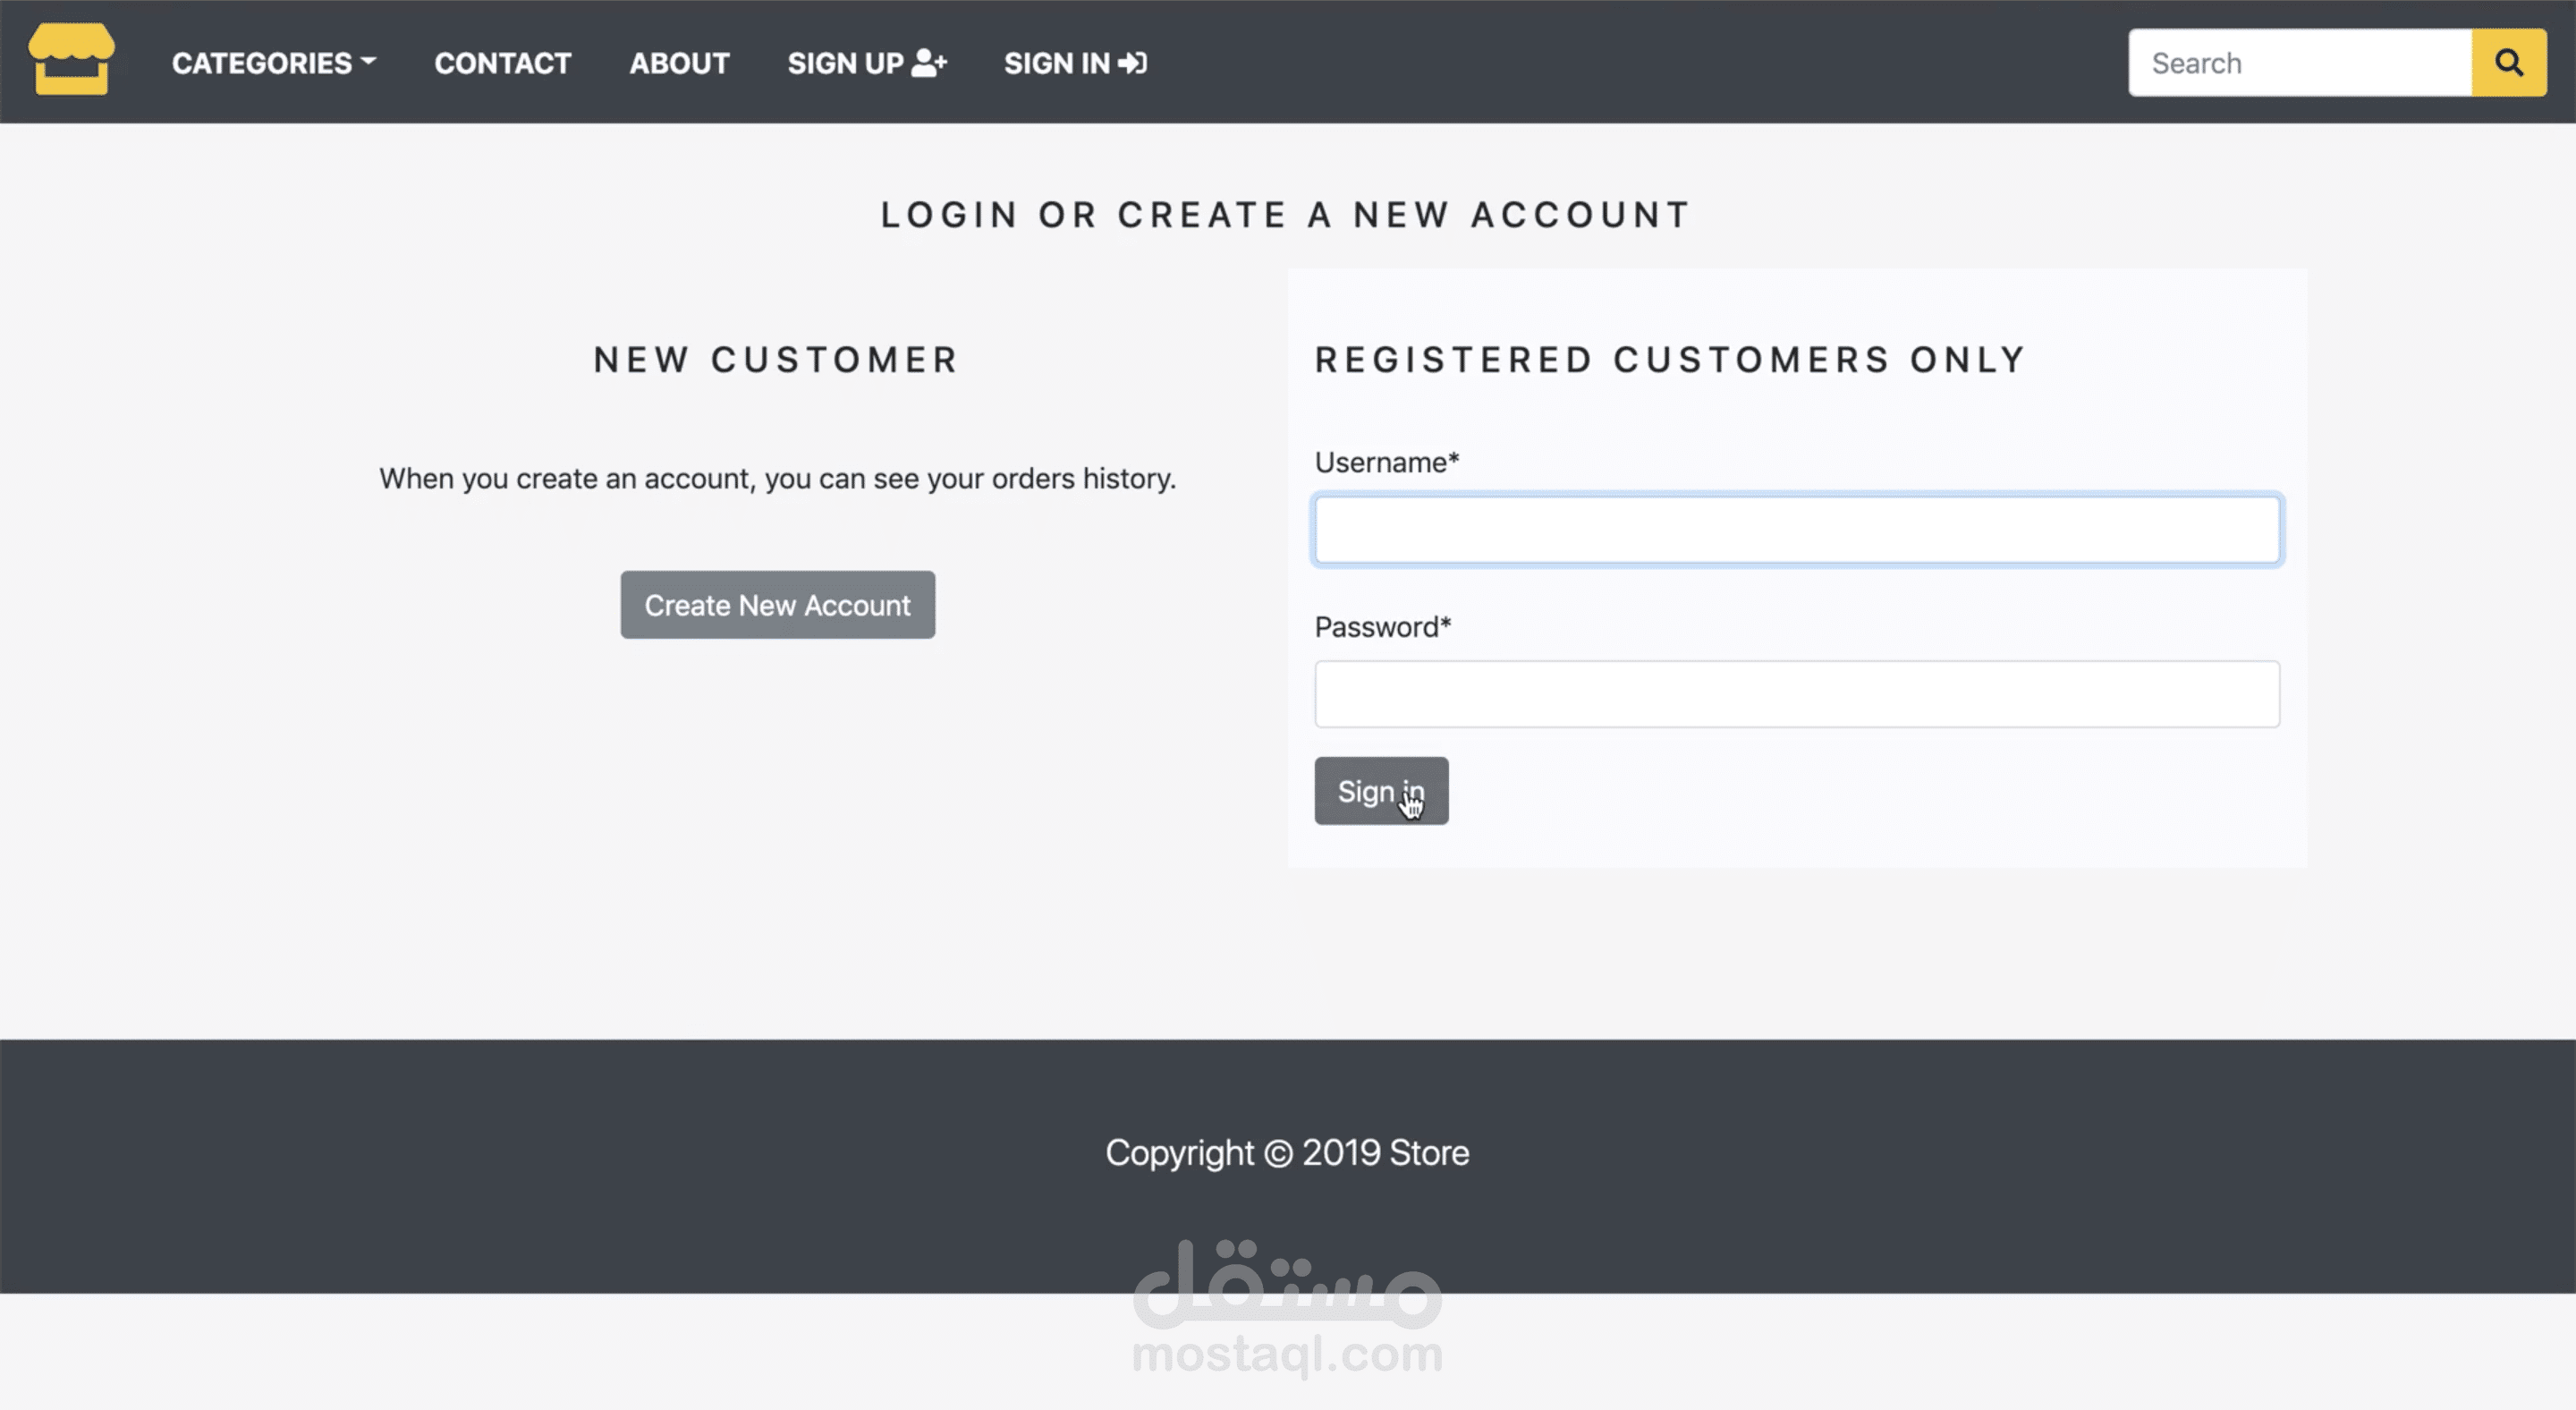Image resolution: width=2576 pixels, height=1410 pixels.
Task: Click the yellow magnifier search button
Action: pos(2509,63)
